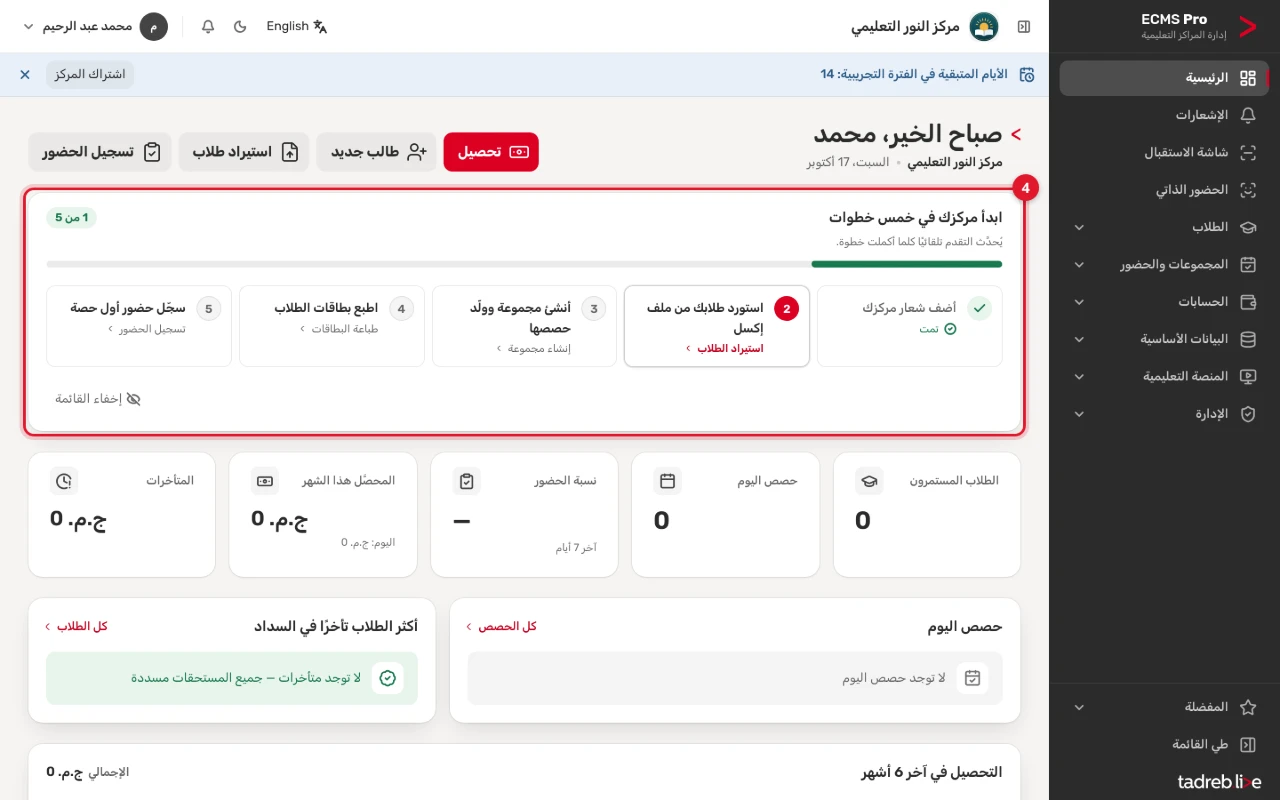The height and width of the screenshot is (800, 1280).
Task: Expand the الإدارة sidebar section
Action: (1164, 414)
